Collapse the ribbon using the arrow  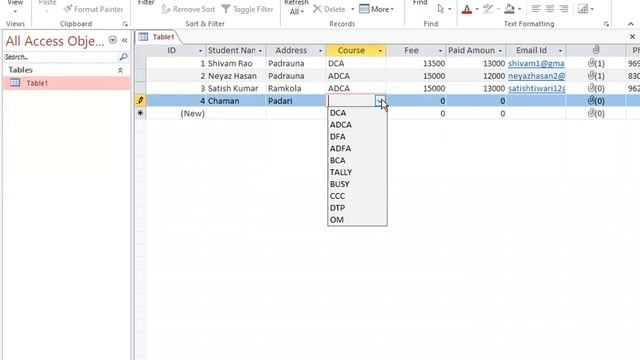(631, 24)
